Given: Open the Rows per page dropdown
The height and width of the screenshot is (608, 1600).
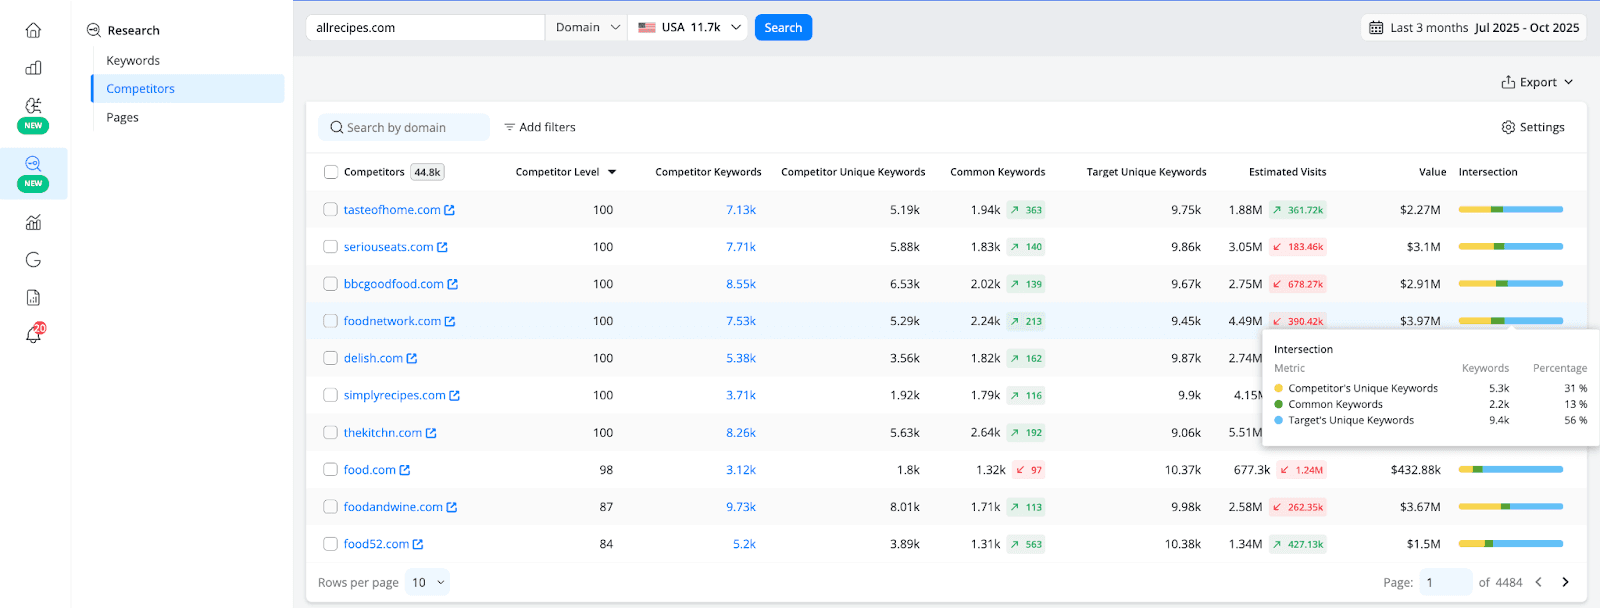Looking at the screenshot, I should (427, 582).
